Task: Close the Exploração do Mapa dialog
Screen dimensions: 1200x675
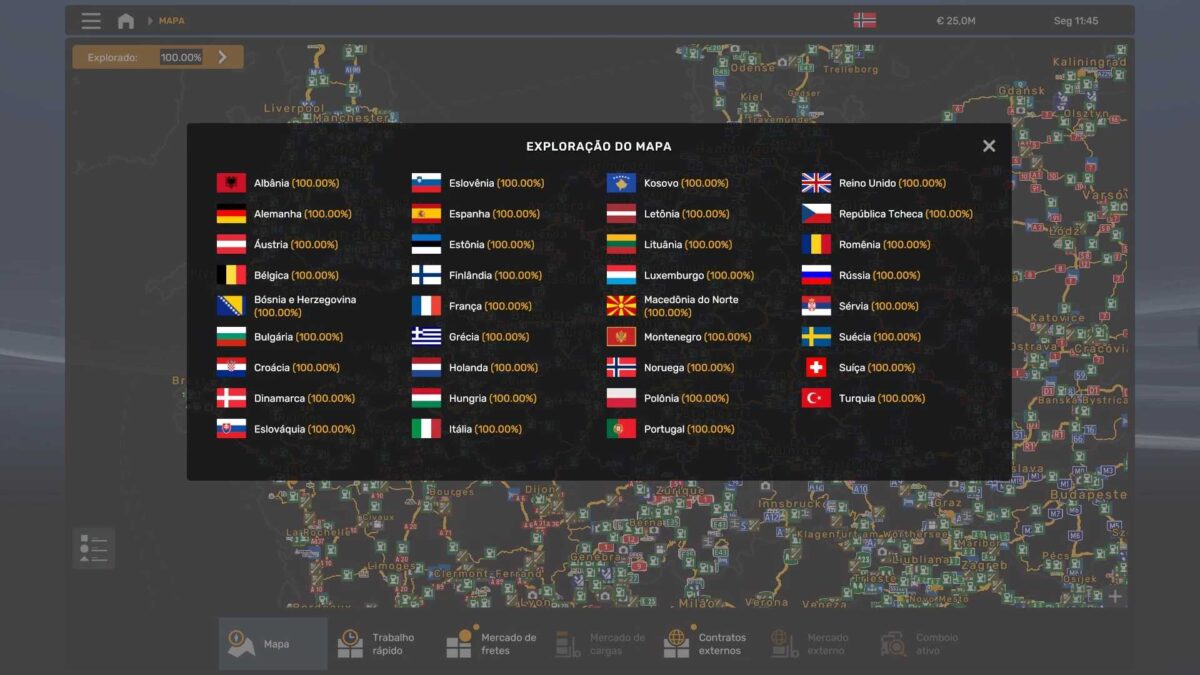Action: (x=988, y=146)
